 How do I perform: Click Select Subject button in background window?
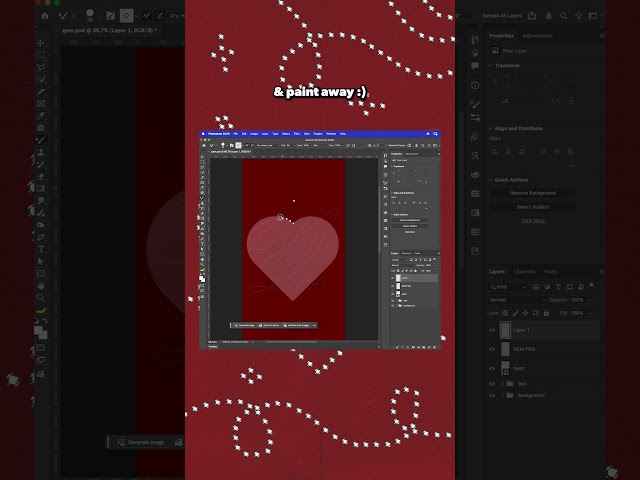click(533, 207)
